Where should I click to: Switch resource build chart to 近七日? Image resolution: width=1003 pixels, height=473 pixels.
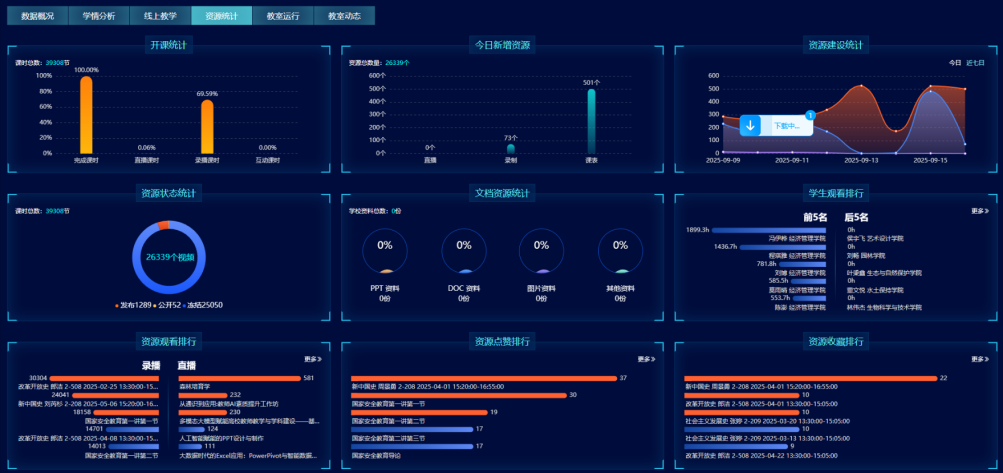tap(975, 63)
